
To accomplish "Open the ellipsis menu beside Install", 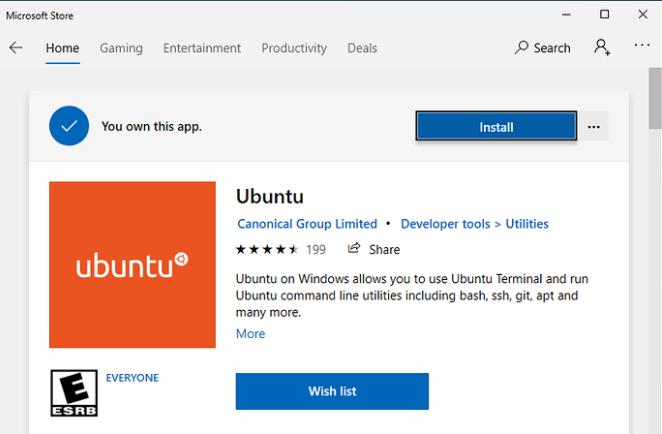I will (x=594, y=127).
